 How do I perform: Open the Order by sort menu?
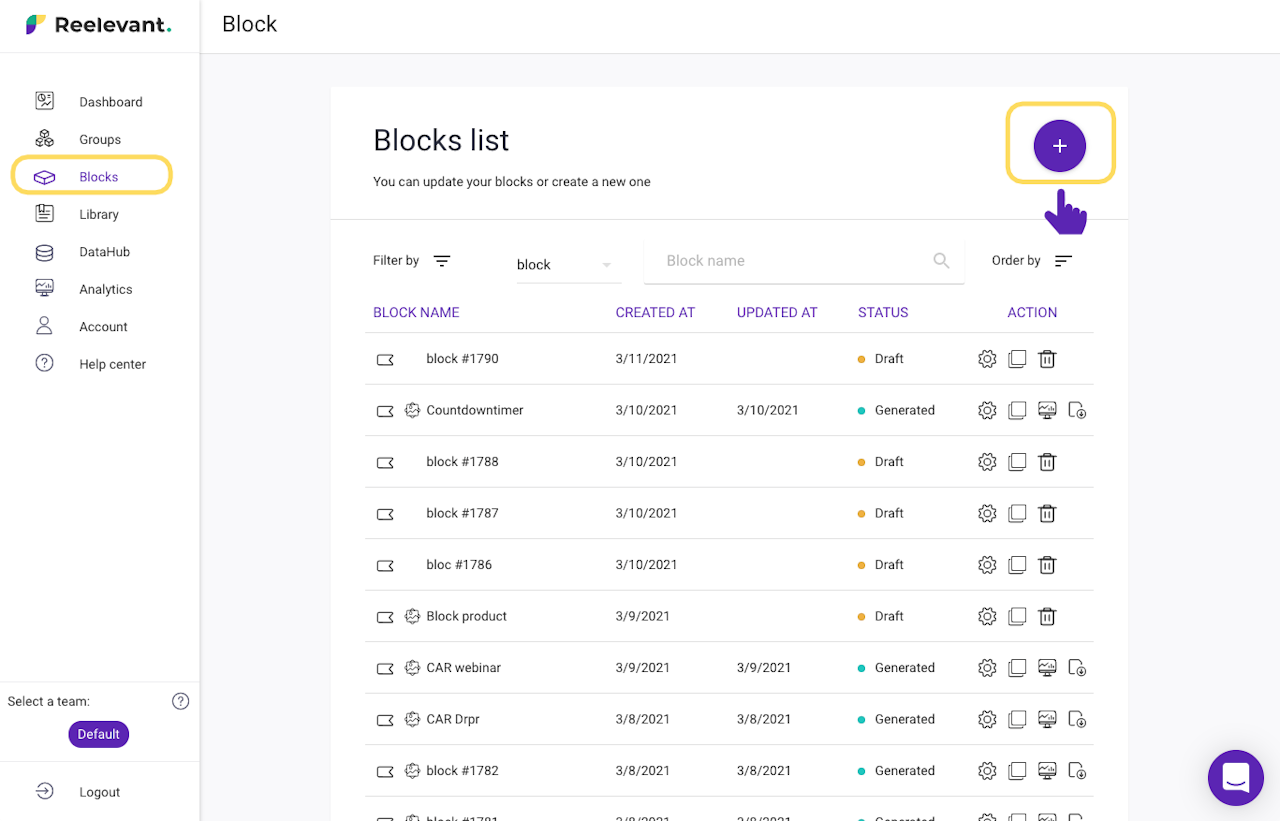[1063, 261]
